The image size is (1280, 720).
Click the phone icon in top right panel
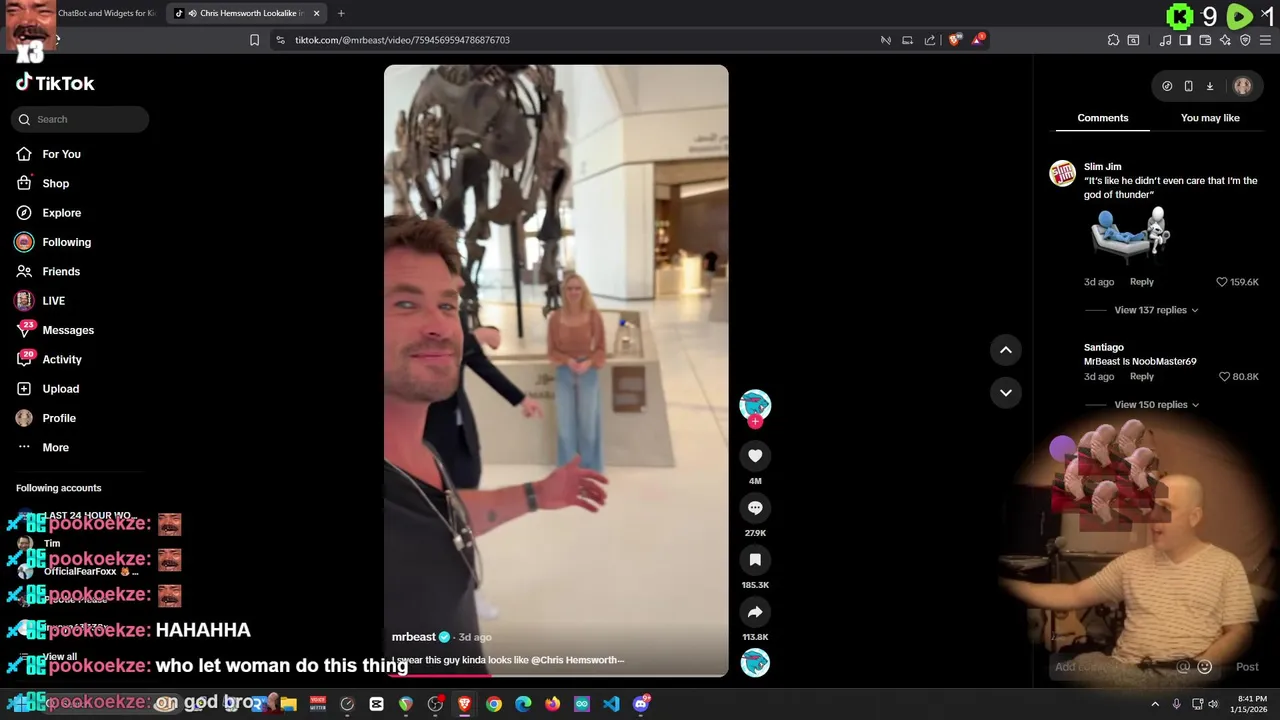pos(1188,86)
